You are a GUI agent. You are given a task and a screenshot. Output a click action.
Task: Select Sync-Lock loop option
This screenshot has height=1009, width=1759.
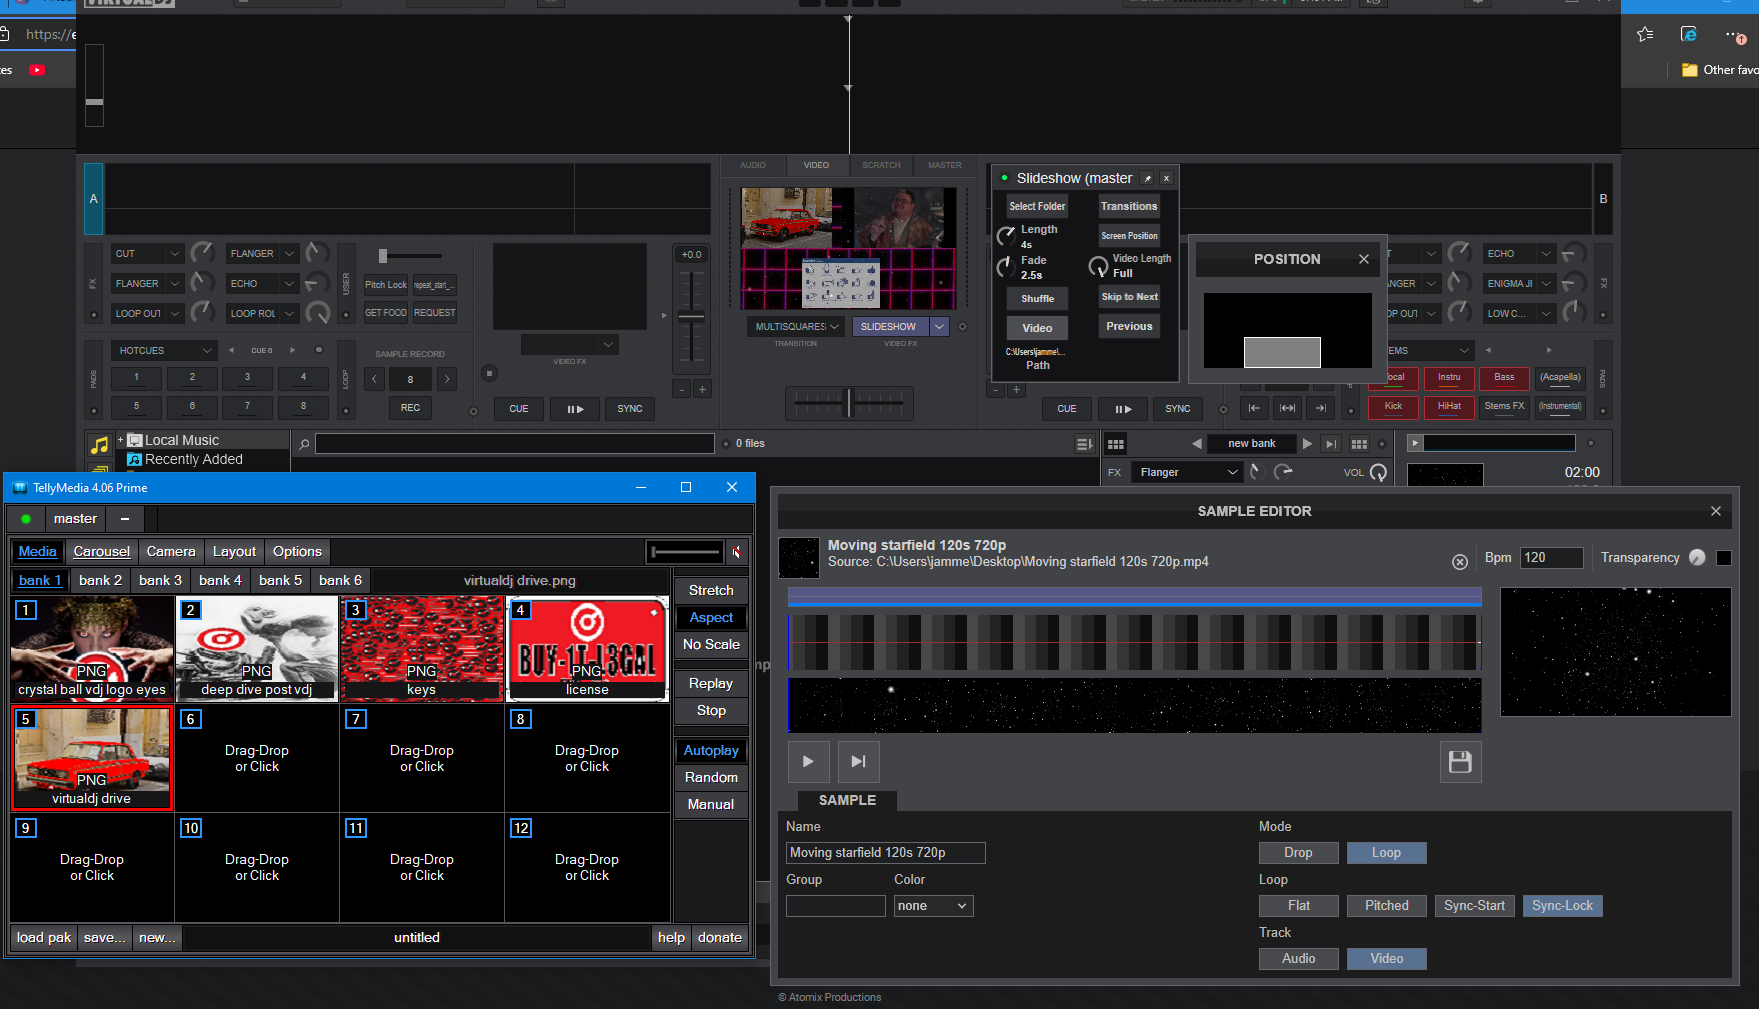(1562, 906)
